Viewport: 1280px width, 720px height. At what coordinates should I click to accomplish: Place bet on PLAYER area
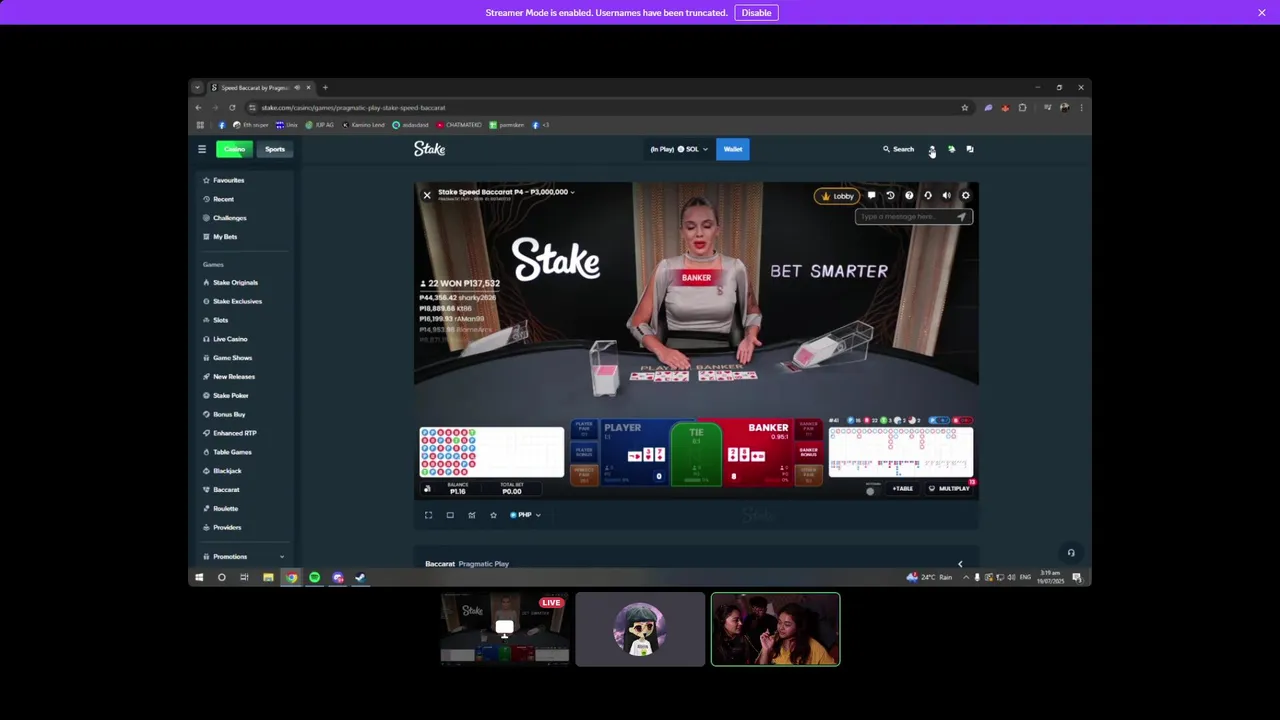[x=633, y=453]
